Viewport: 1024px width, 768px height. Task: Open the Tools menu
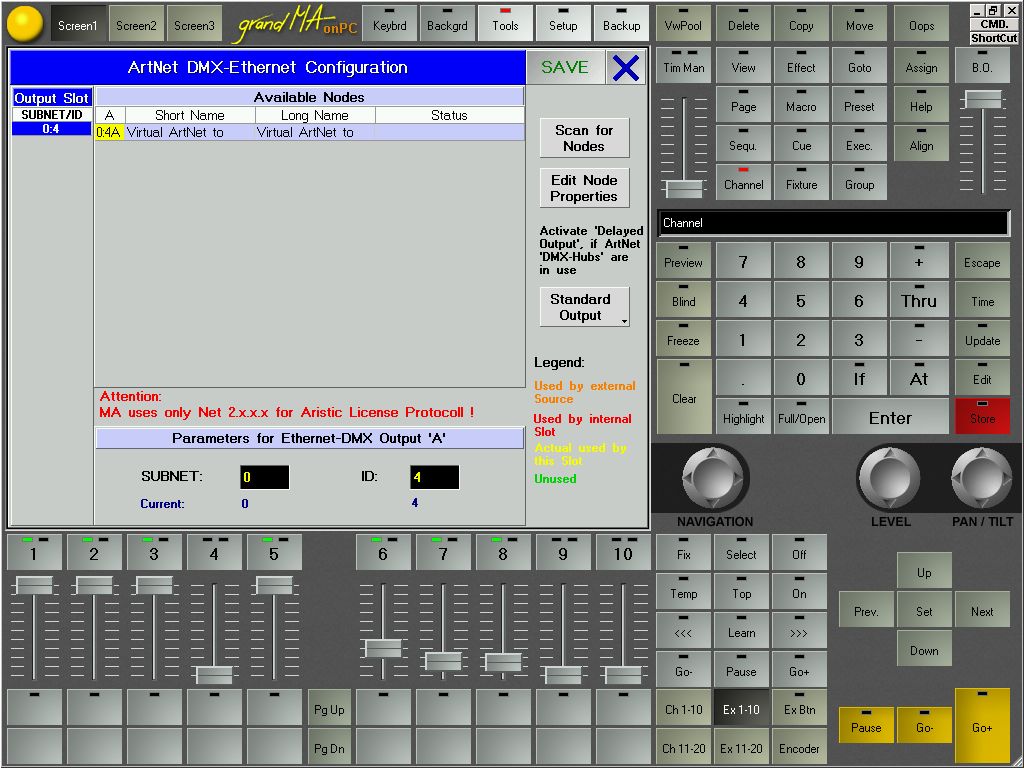pyautogui.click(x=505, y=24)
